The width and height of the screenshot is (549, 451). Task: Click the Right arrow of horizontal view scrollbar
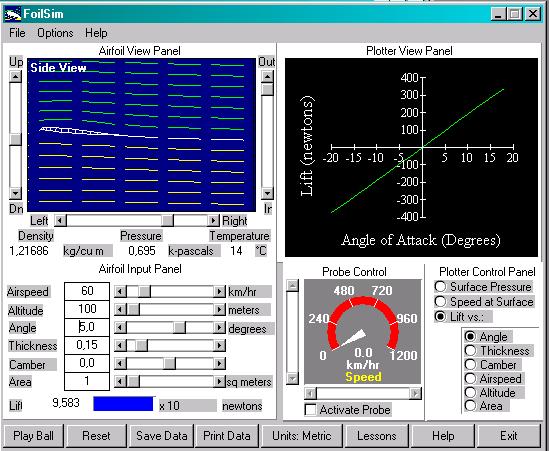(x=213, y=221)
